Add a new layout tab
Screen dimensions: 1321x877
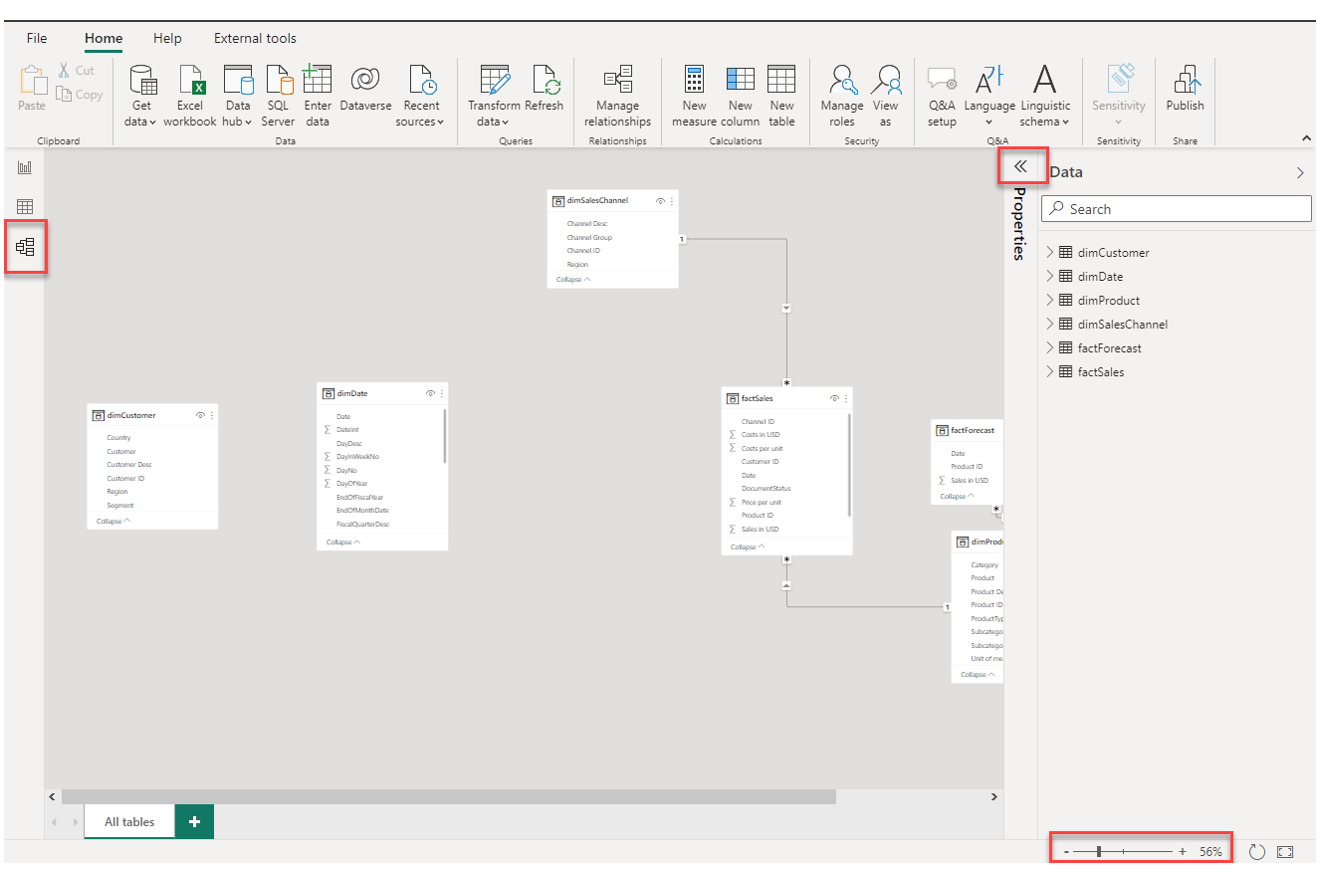coord(194,822)
